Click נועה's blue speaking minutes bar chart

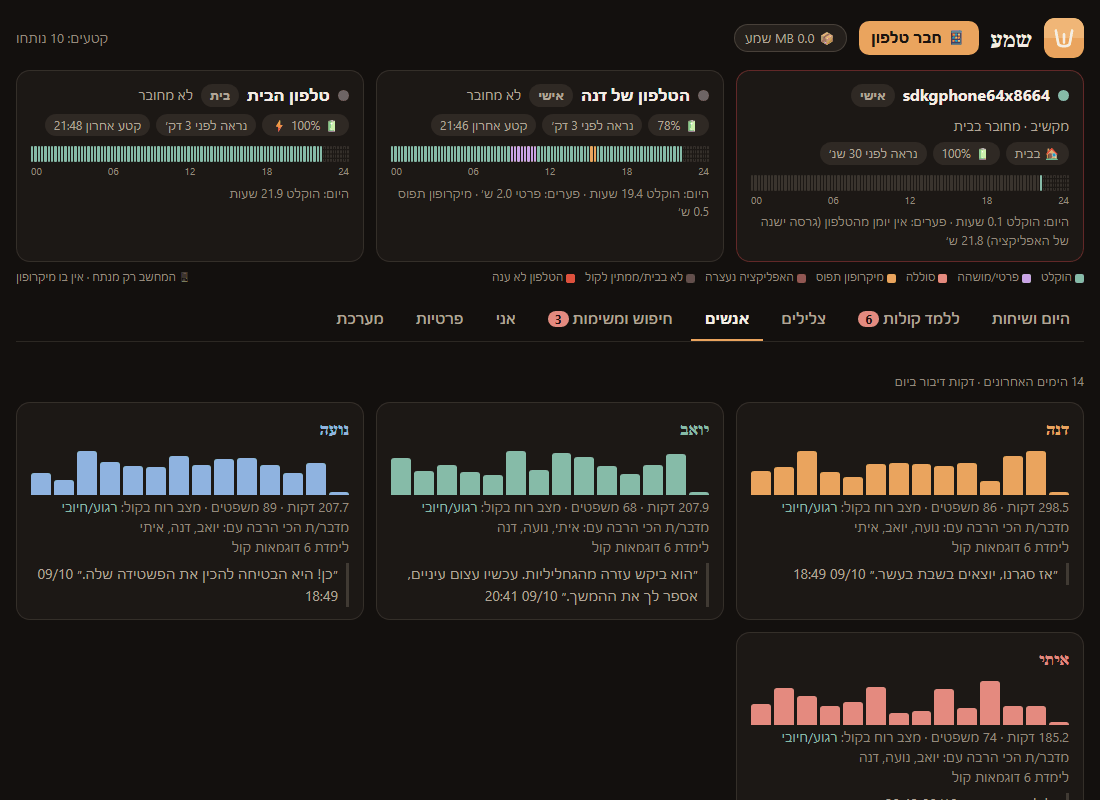[x=189, y=473]
